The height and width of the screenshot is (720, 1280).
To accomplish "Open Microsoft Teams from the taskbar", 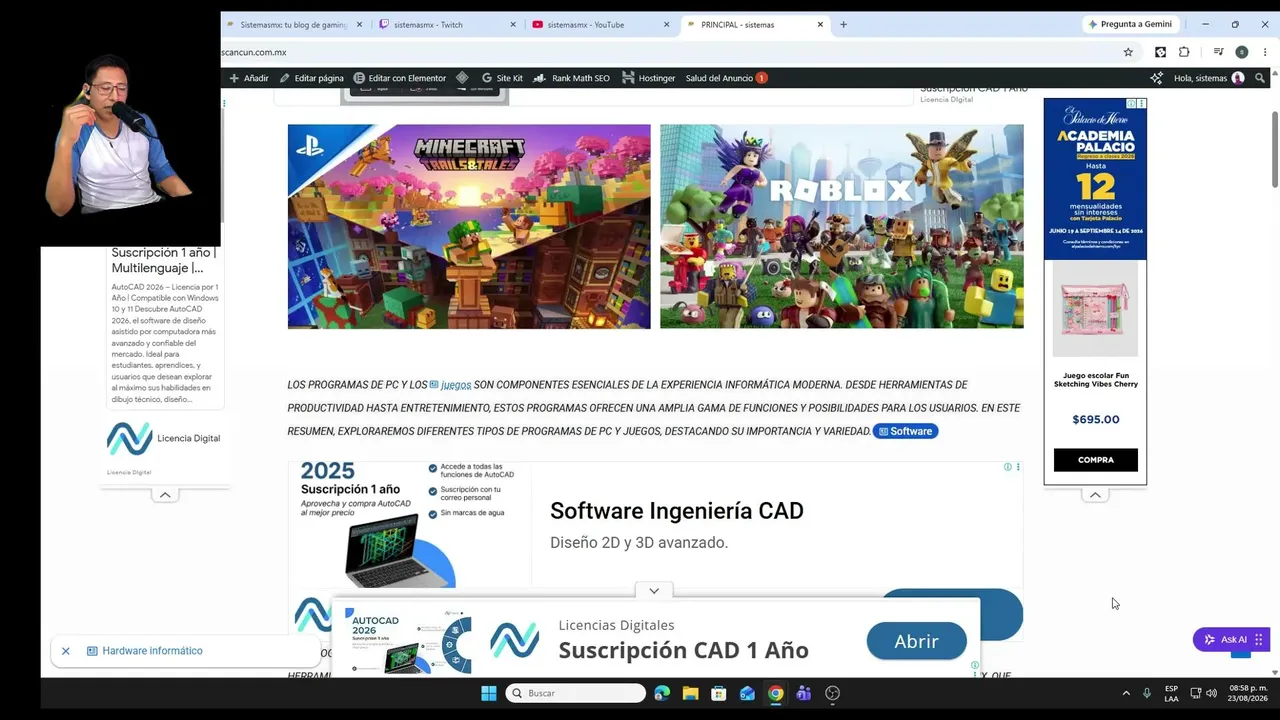I will click(803, 693).
